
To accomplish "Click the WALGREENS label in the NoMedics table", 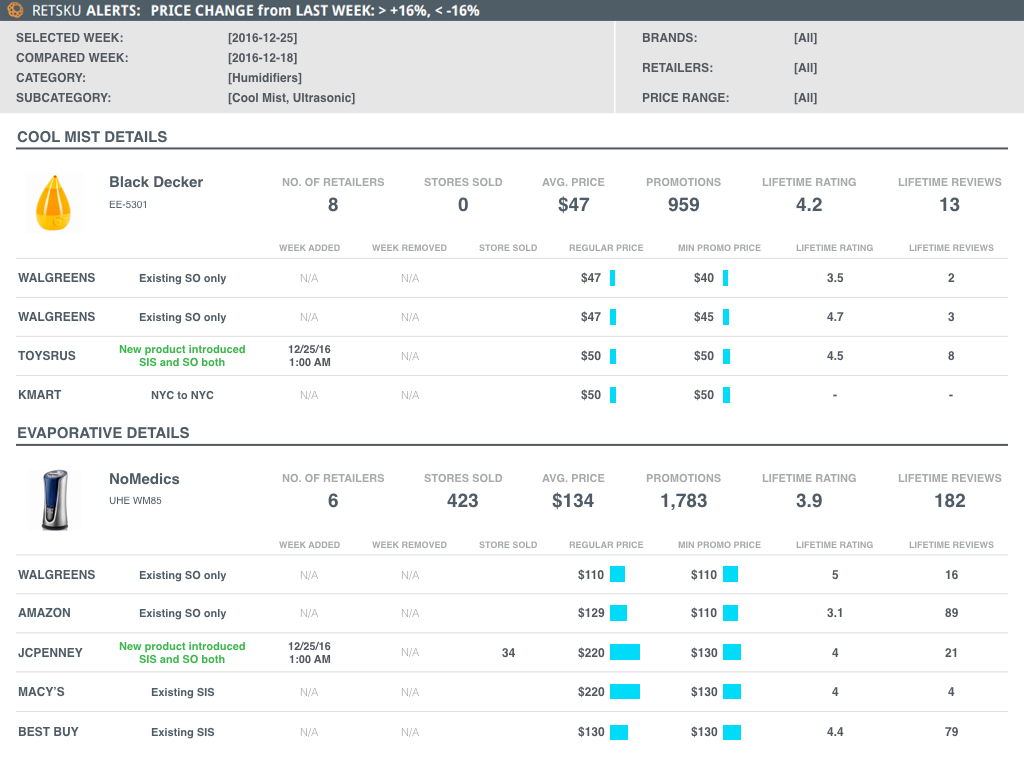I will [x=57, y=575].
